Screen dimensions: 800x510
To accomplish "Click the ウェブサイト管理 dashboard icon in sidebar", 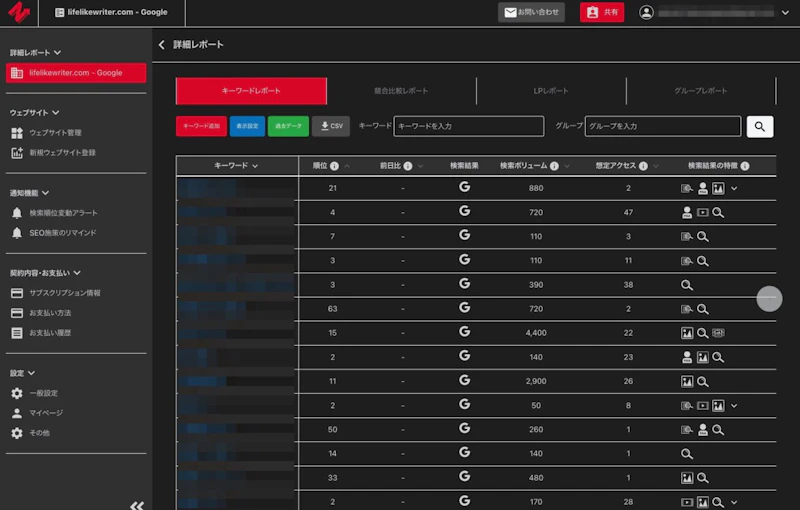I will (x=17, y=133).
